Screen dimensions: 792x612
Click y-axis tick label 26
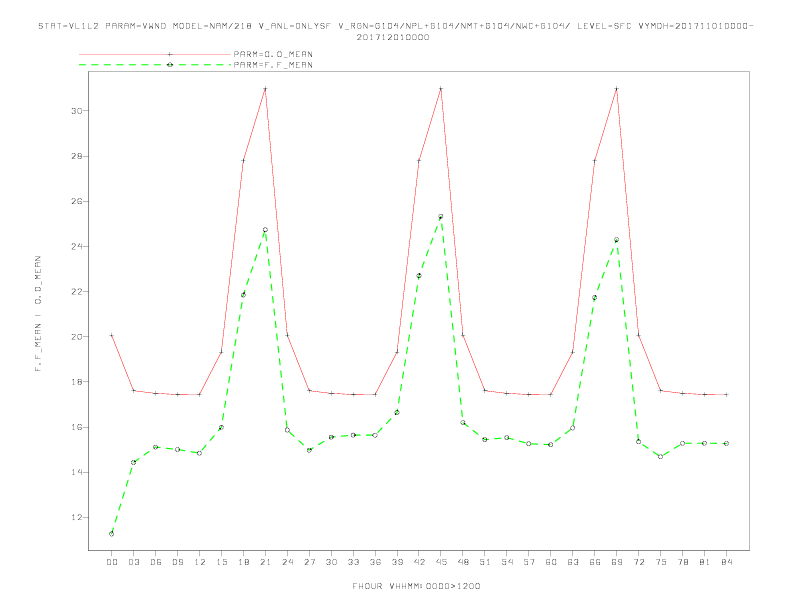click(x=77, y=201)
